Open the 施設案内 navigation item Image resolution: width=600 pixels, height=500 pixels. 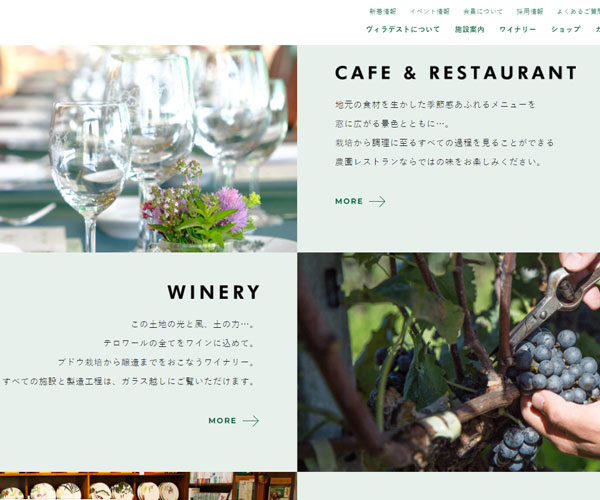click(470, 29)
